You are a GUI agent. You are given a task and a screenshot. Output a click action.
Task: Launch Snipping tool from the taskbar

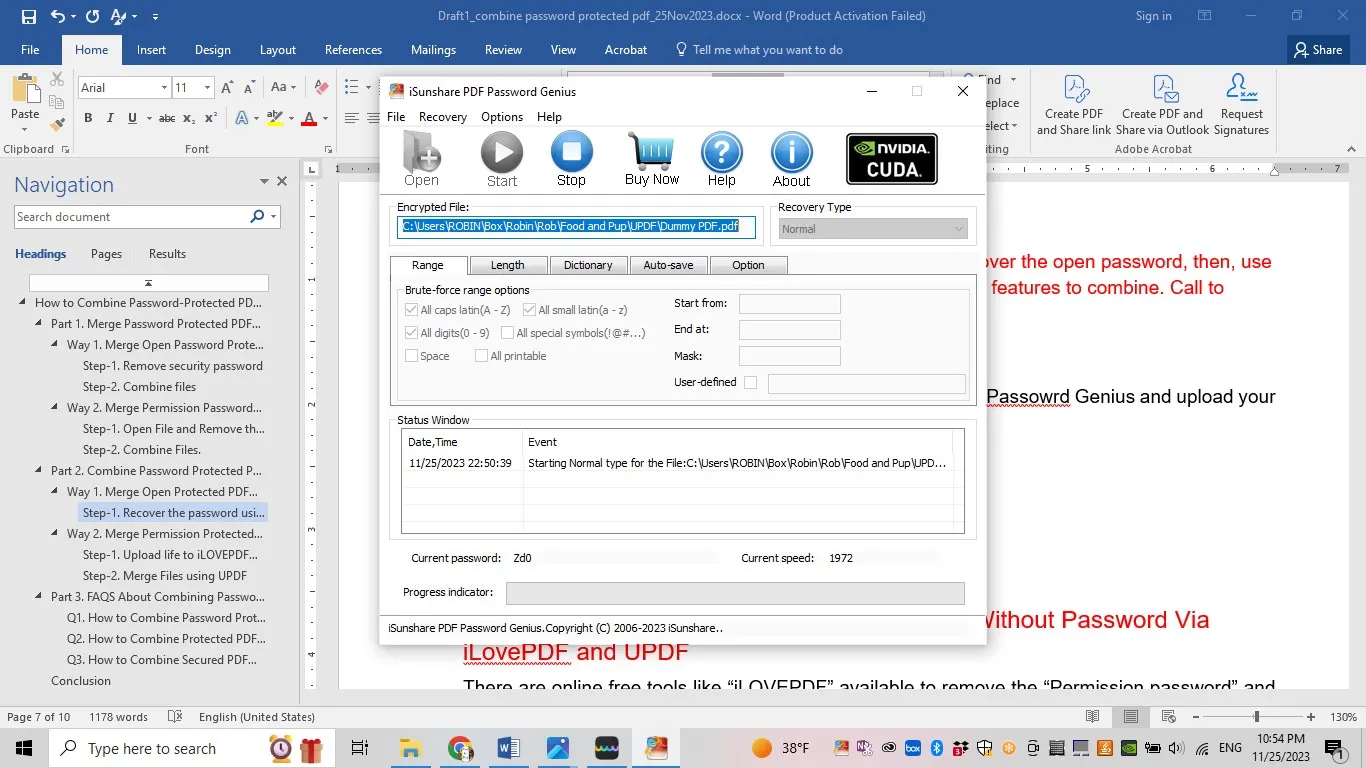pyautogui.click(x=605, y=747)
